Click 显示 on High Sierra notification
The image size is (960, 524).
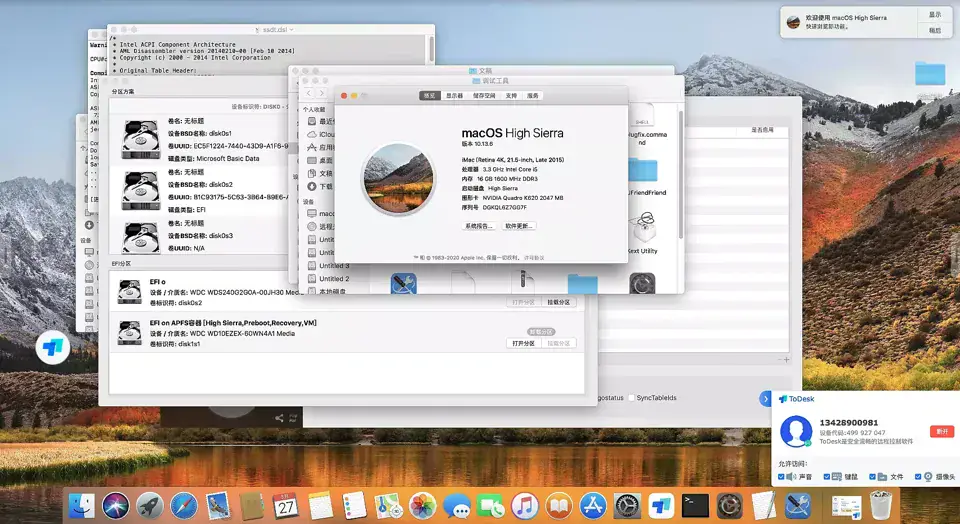point(935,15)
